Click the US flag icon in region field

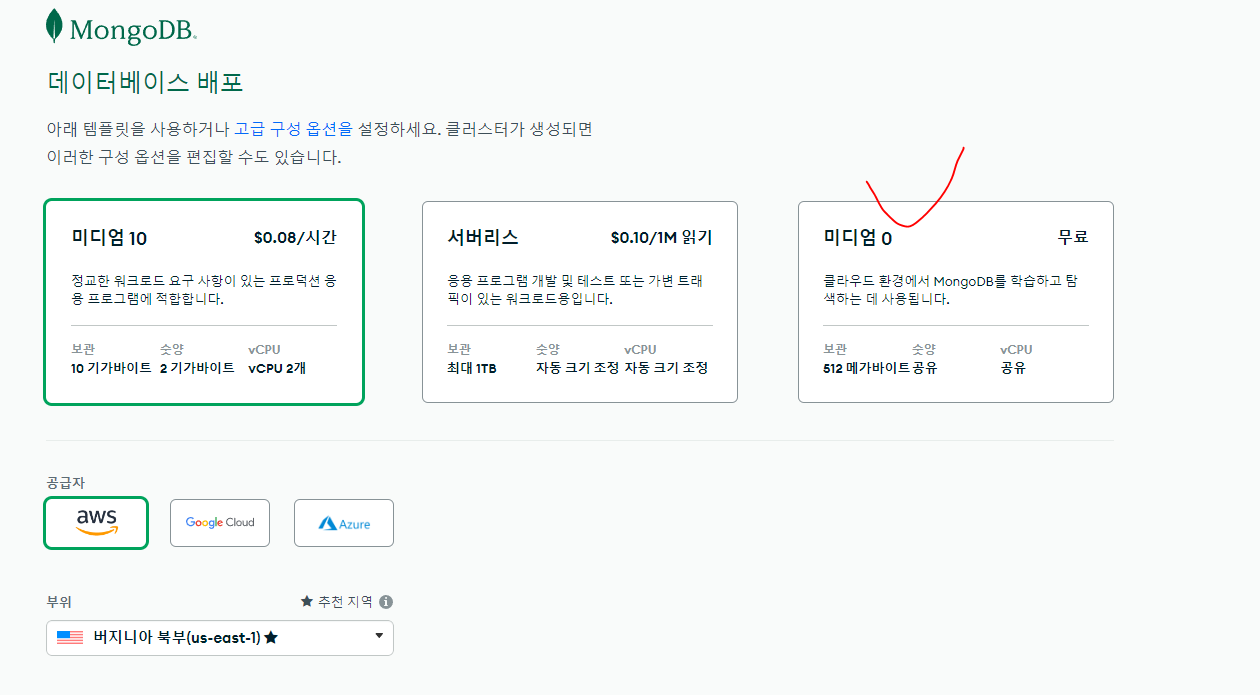[70, 638]
